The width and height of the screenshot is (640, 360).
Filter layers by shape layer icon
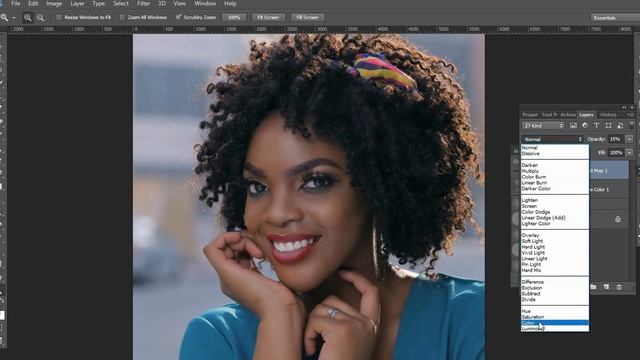click(608, 125)
